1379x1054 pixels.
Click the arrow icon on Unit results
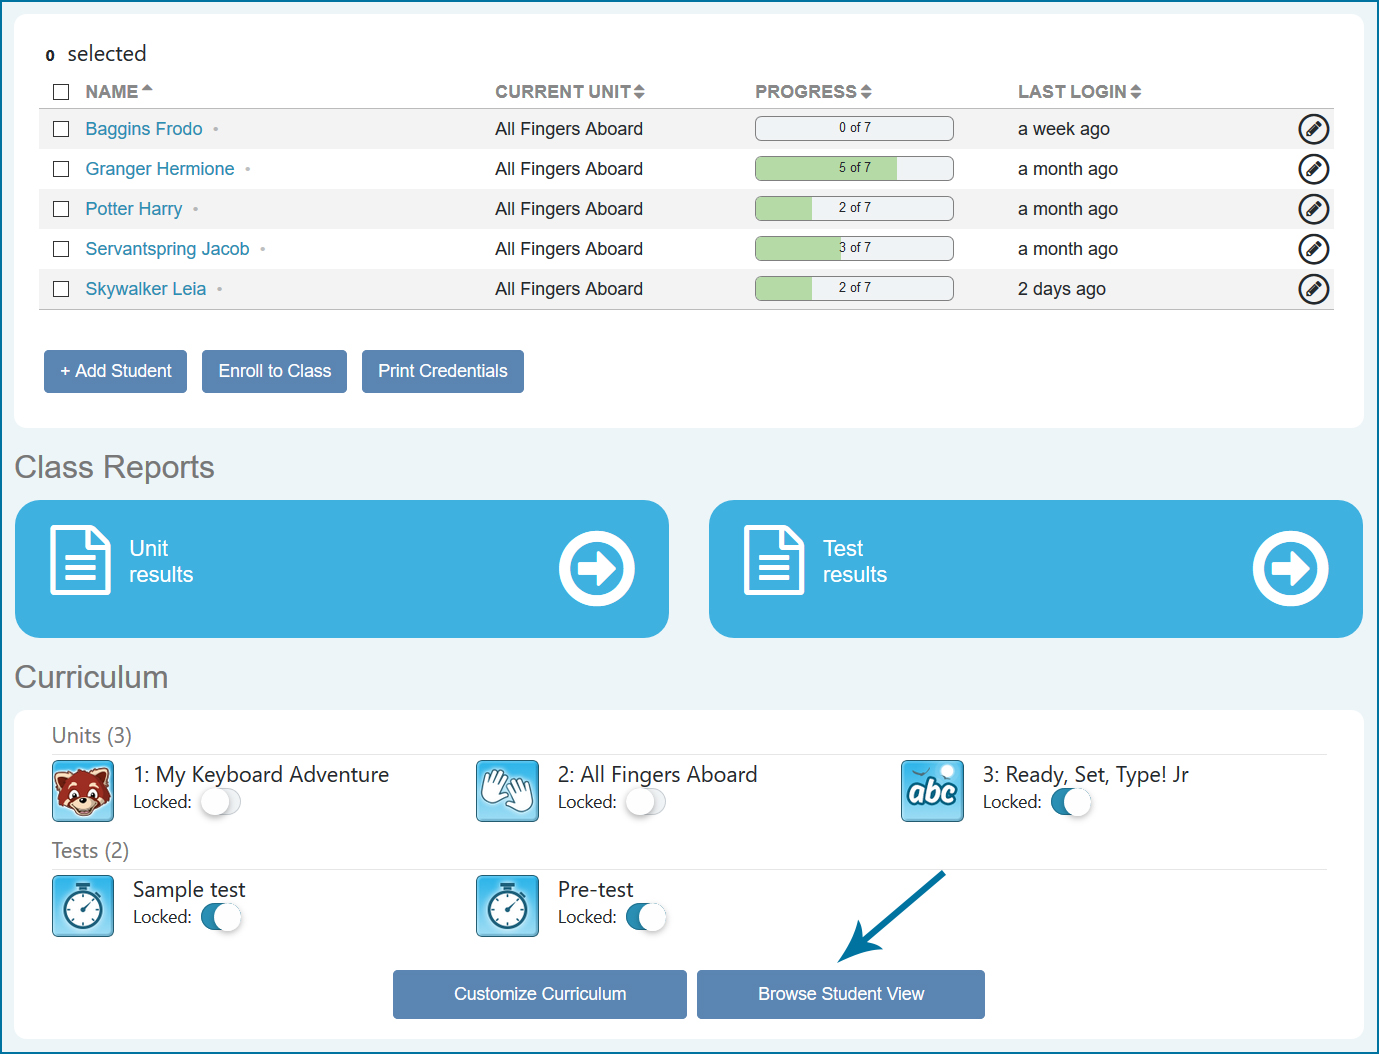(x=596, y=568)
